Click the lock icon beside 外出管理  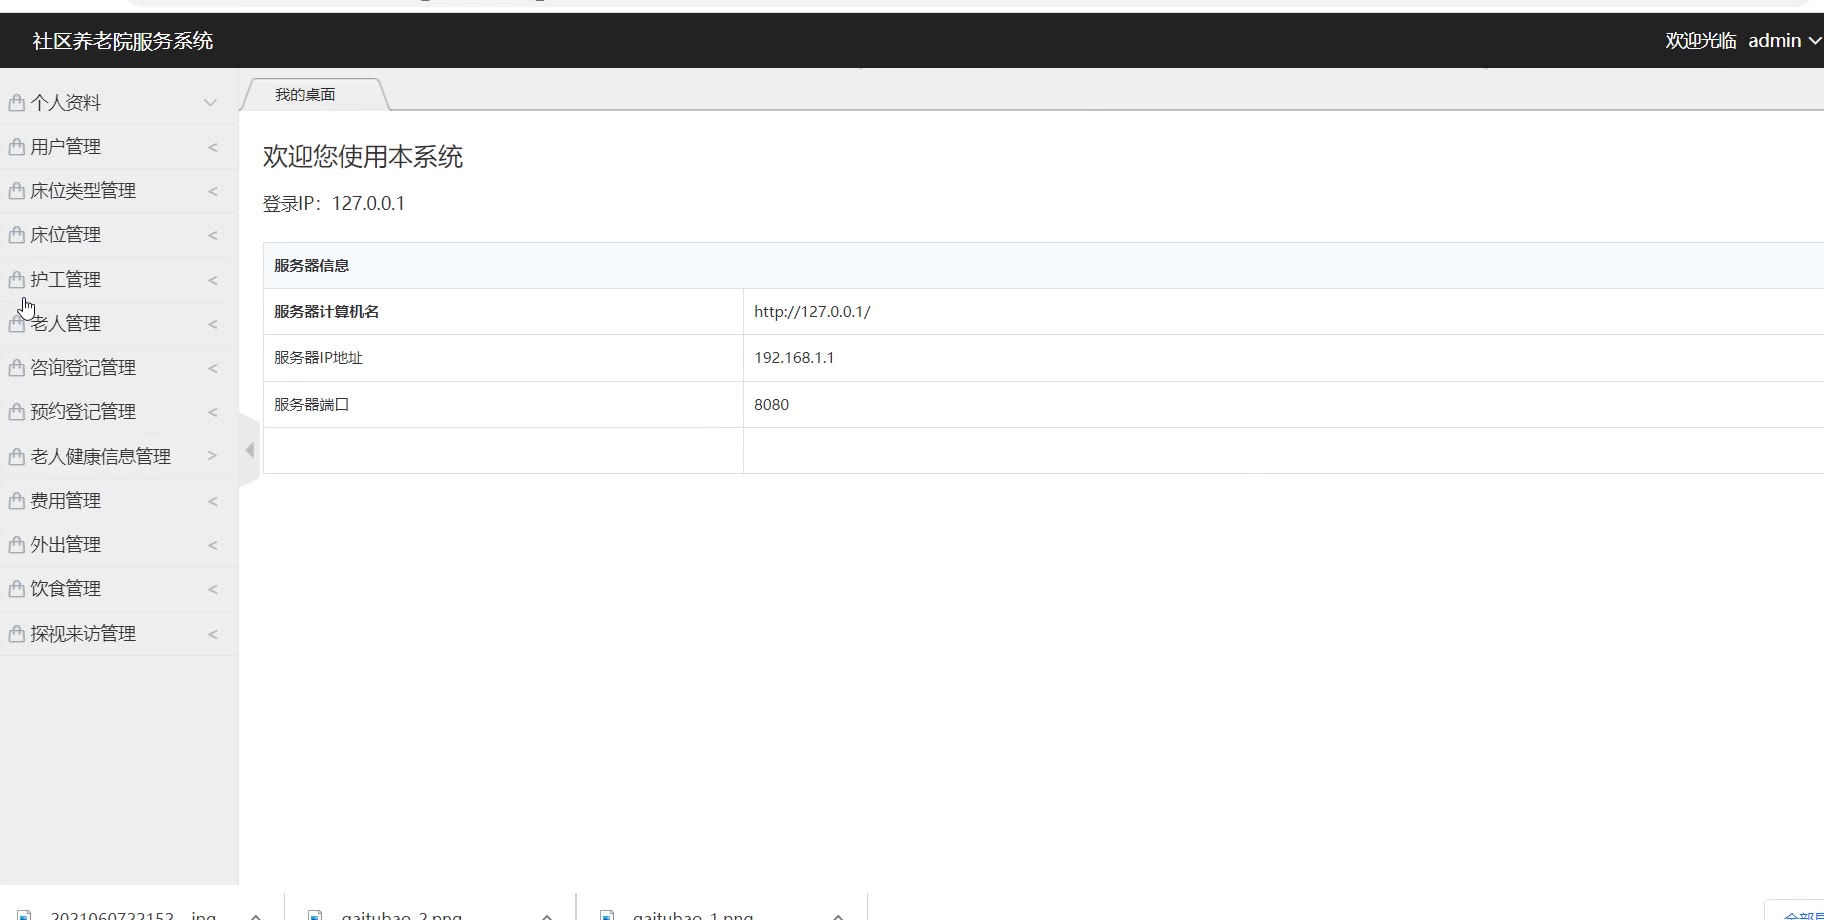point(16,544)
